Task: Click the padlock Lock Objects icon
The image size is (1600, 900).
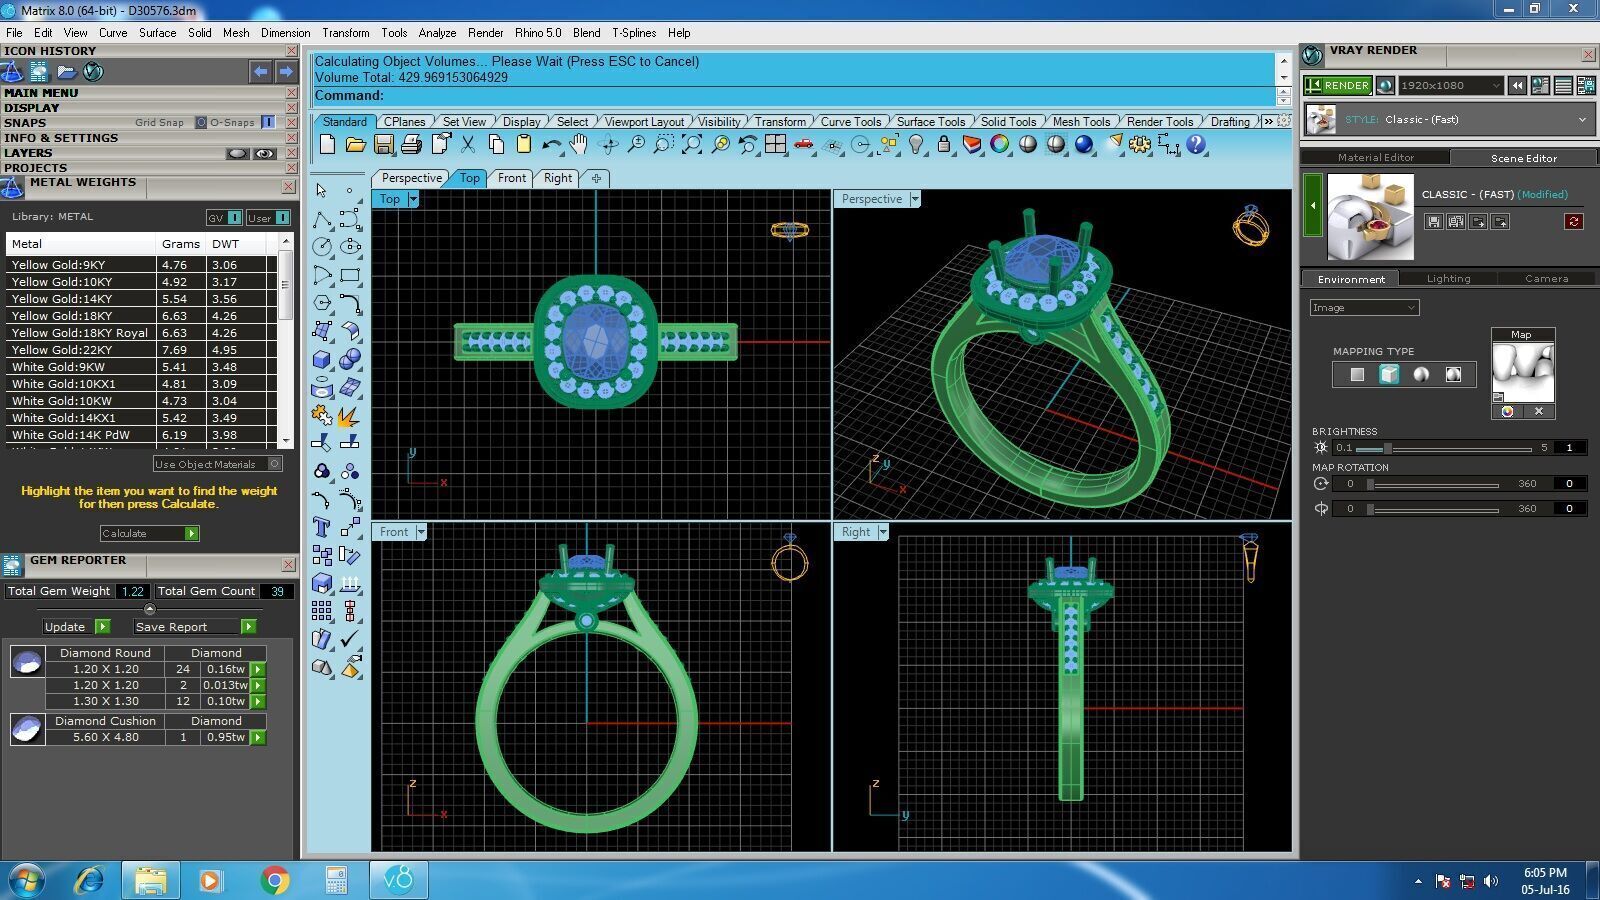Action: pyautogui.click(x=943, y=145)
